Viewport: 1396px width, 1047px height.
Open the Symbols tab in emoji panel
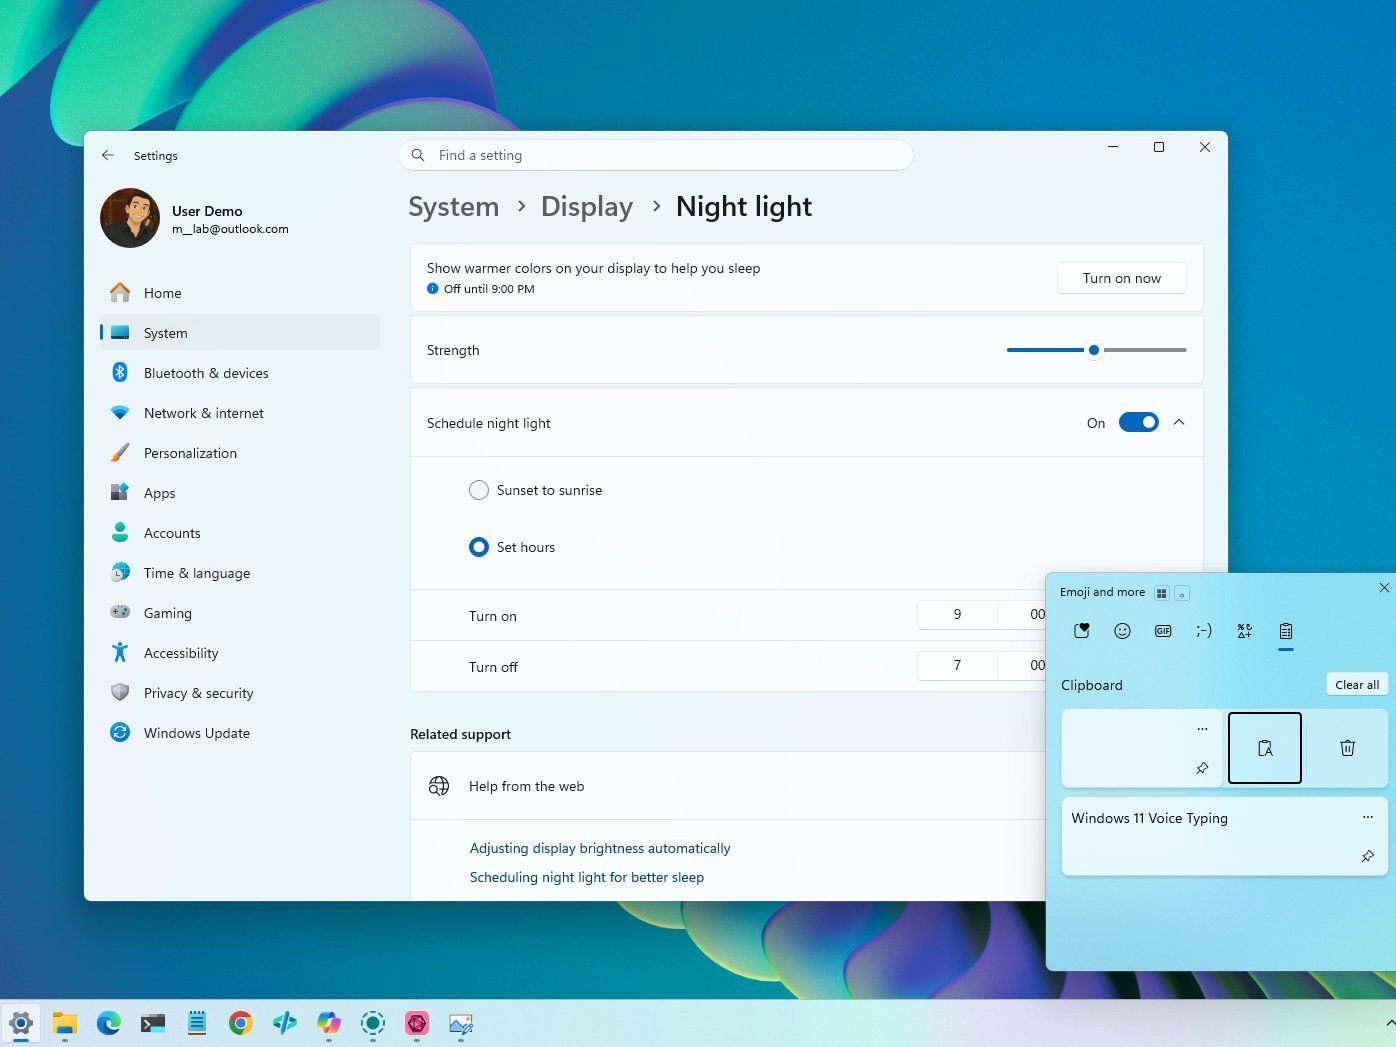pos(1245,631)
